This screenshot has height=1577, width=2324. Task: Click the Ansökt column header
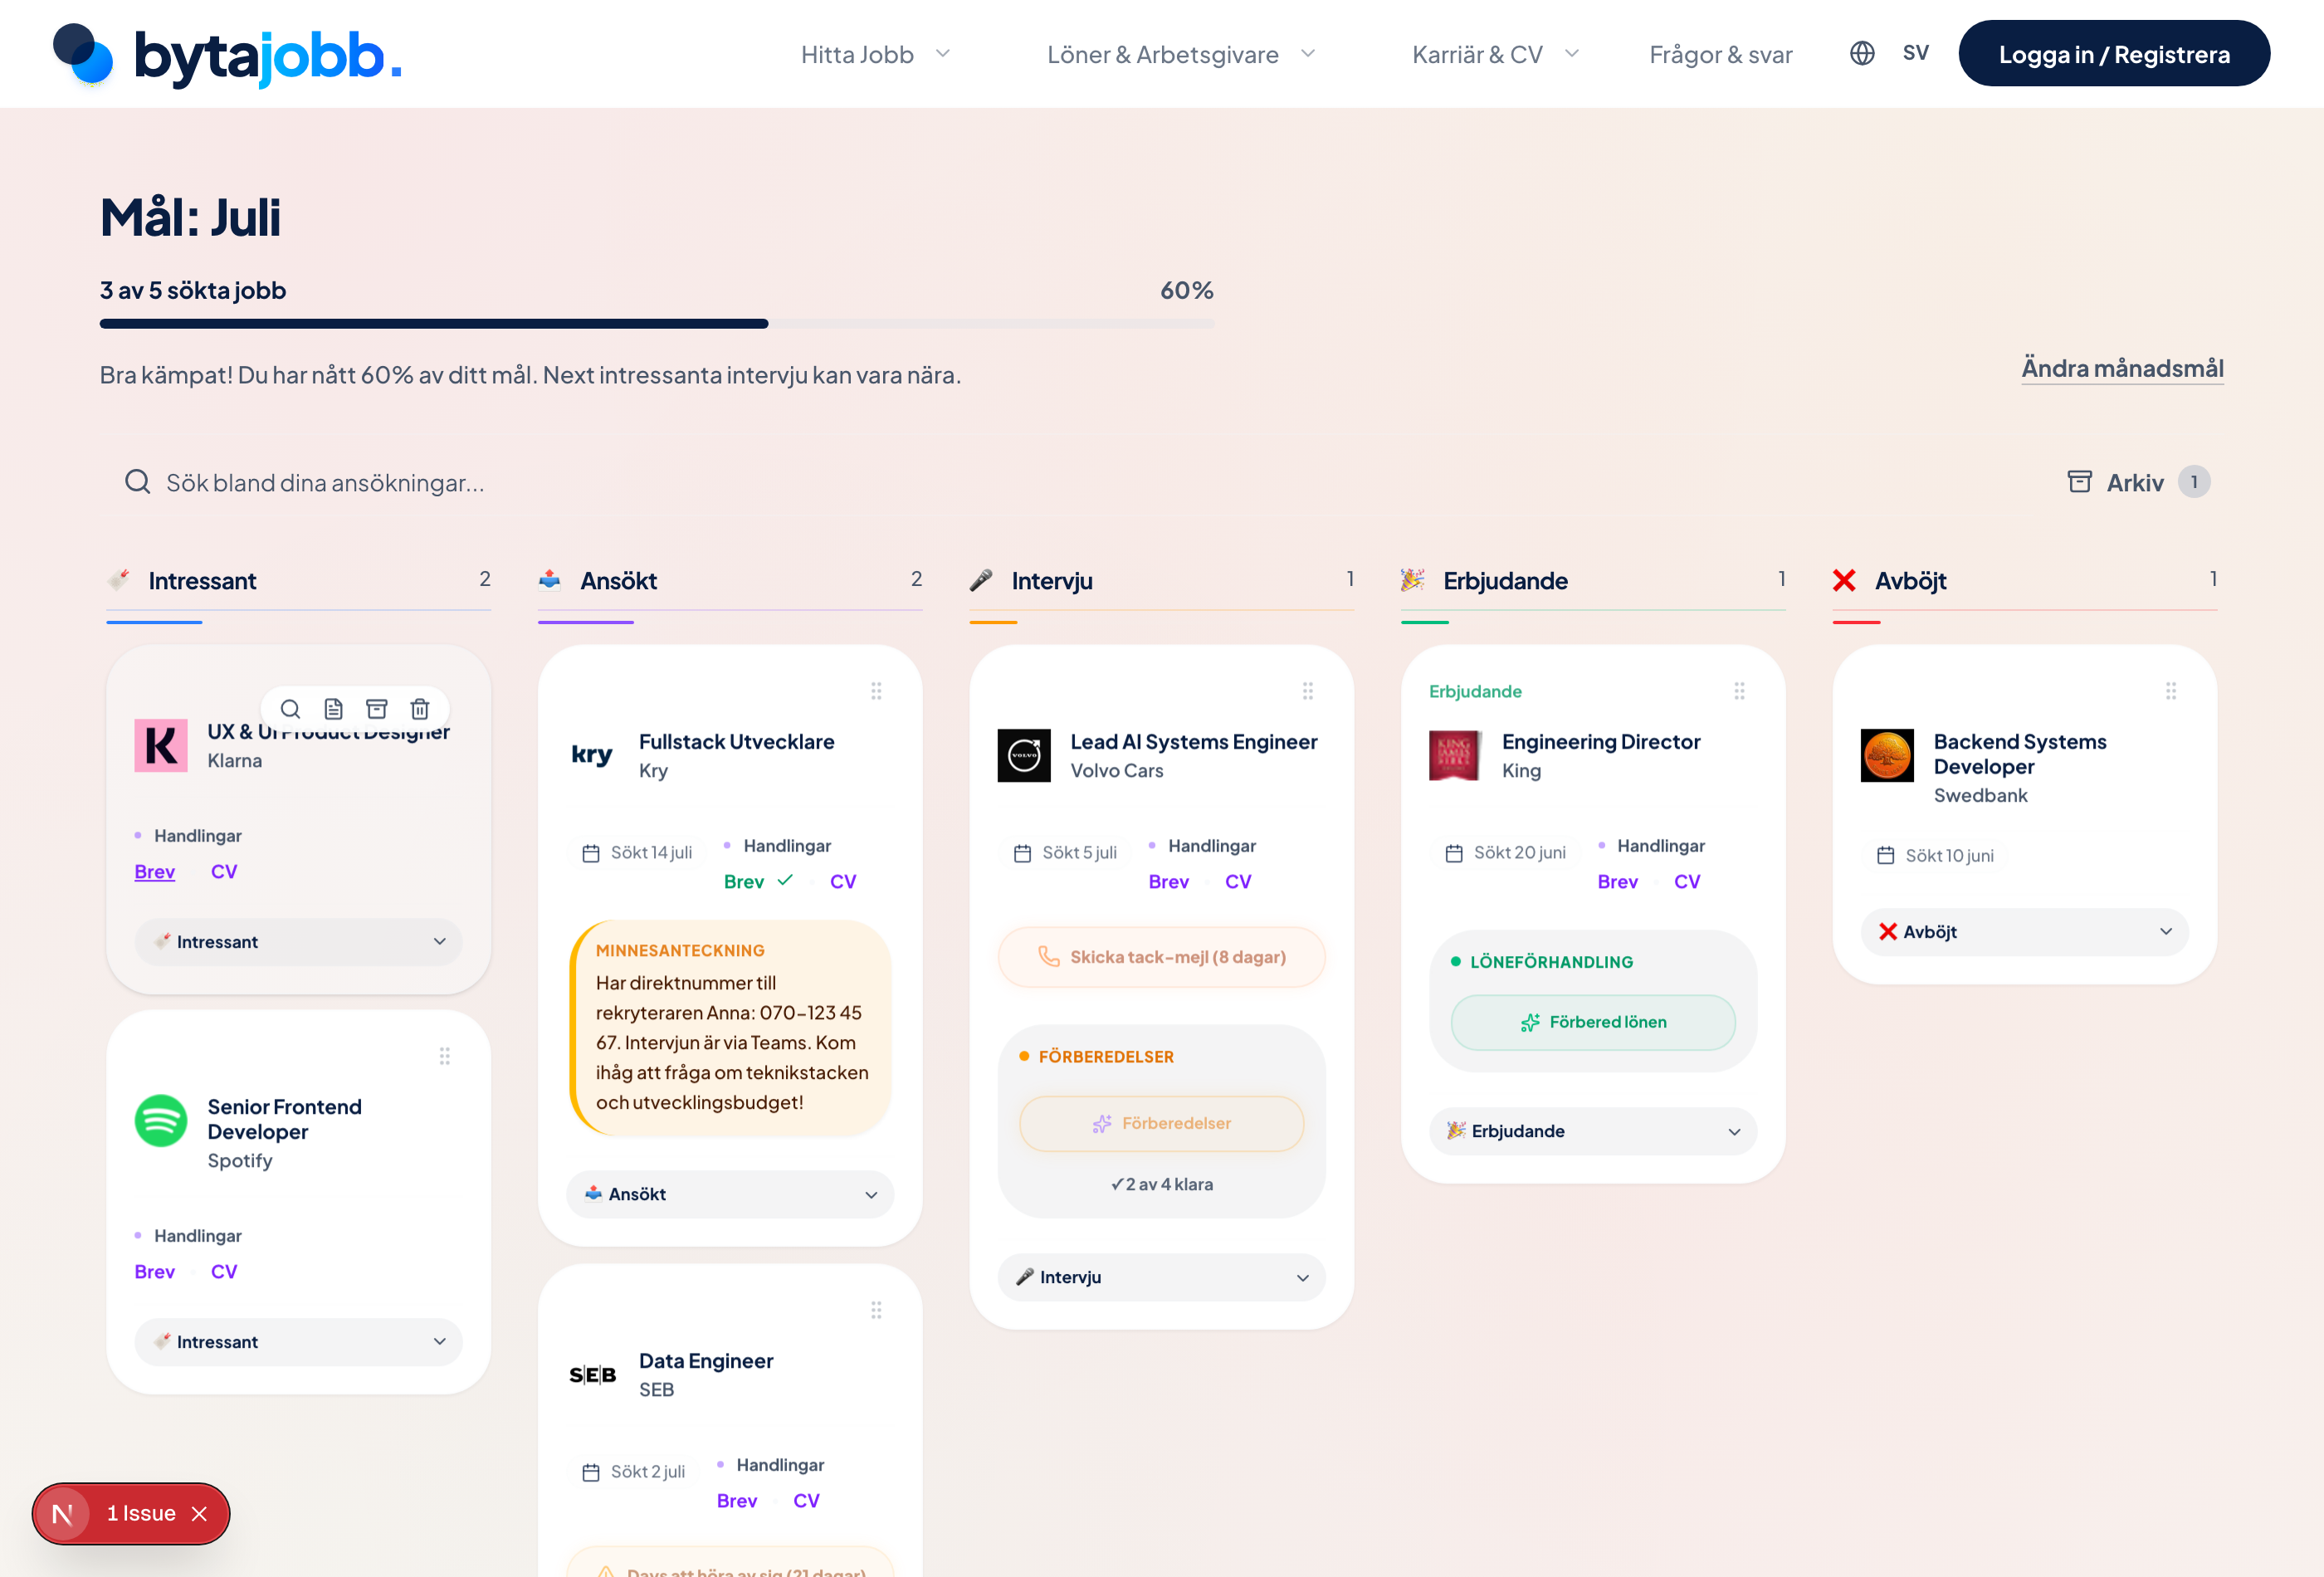tap(730, 580)
